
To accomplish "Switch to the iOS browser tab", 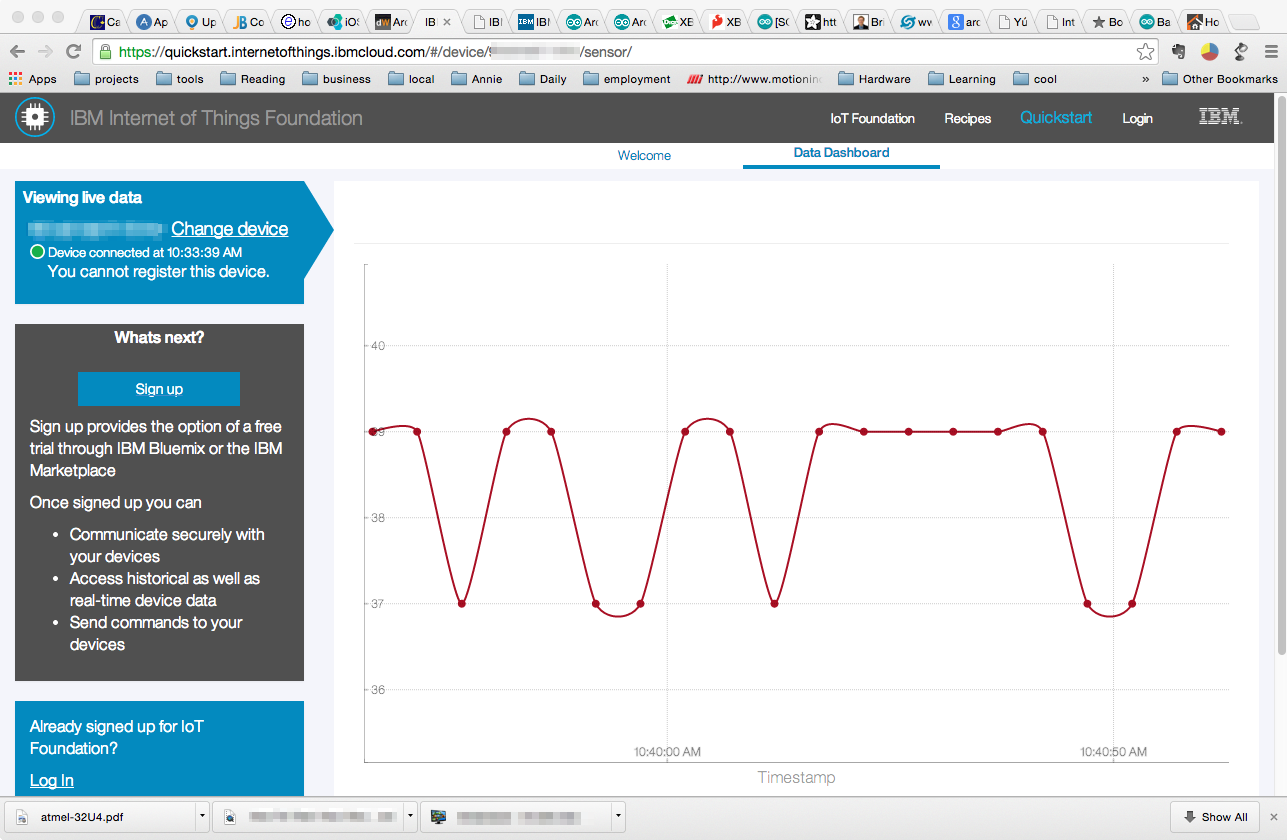I will [344, 21].
